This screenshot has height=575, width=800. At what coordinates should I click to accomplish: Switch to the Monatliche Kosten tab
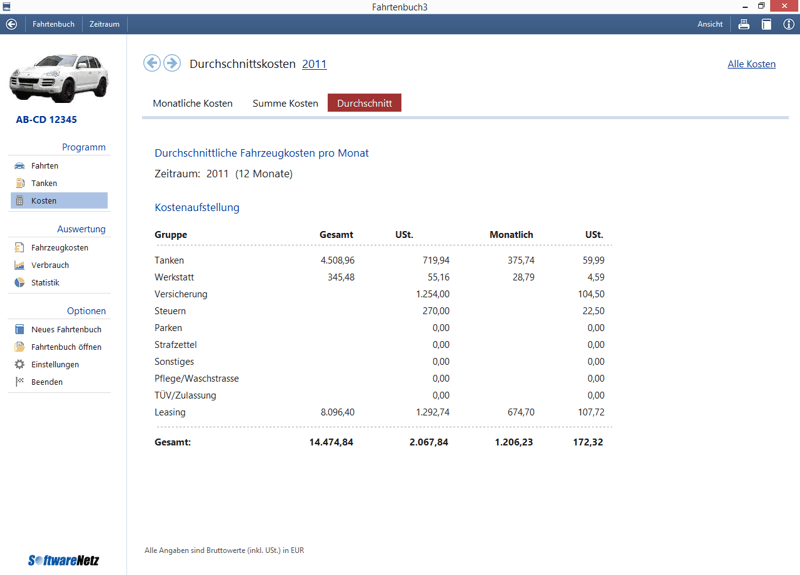pyautogui.click(x=192, y=103)
